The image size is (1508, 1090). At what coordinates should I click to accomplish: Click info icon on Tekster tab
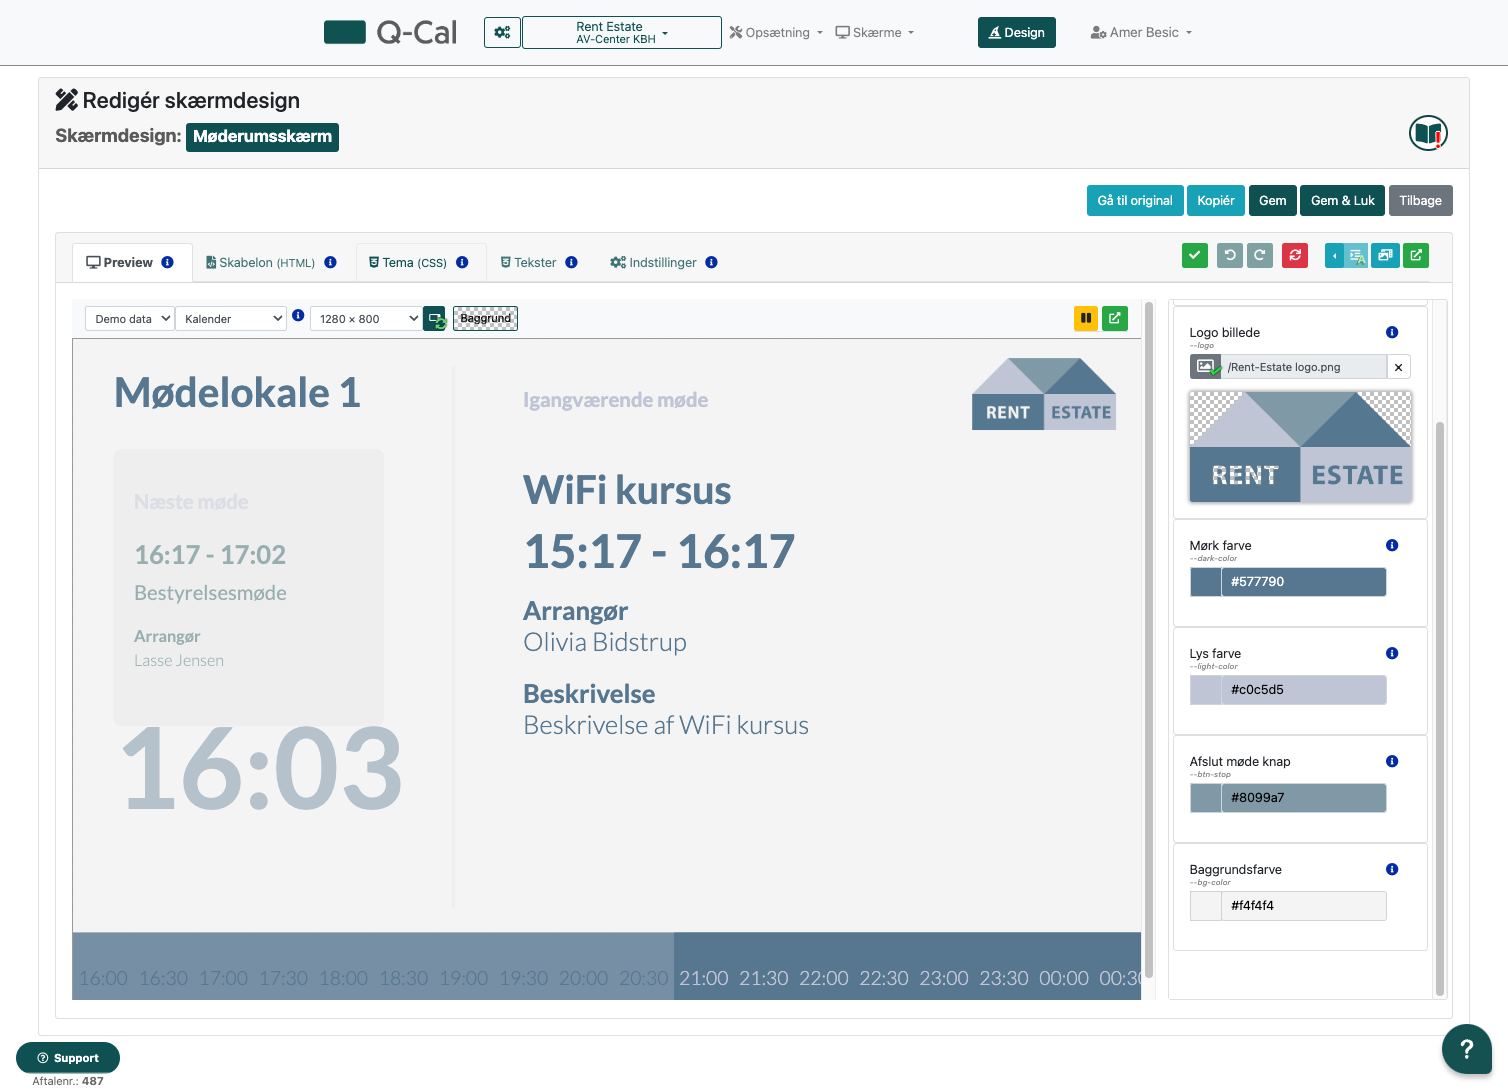(571, 262)
